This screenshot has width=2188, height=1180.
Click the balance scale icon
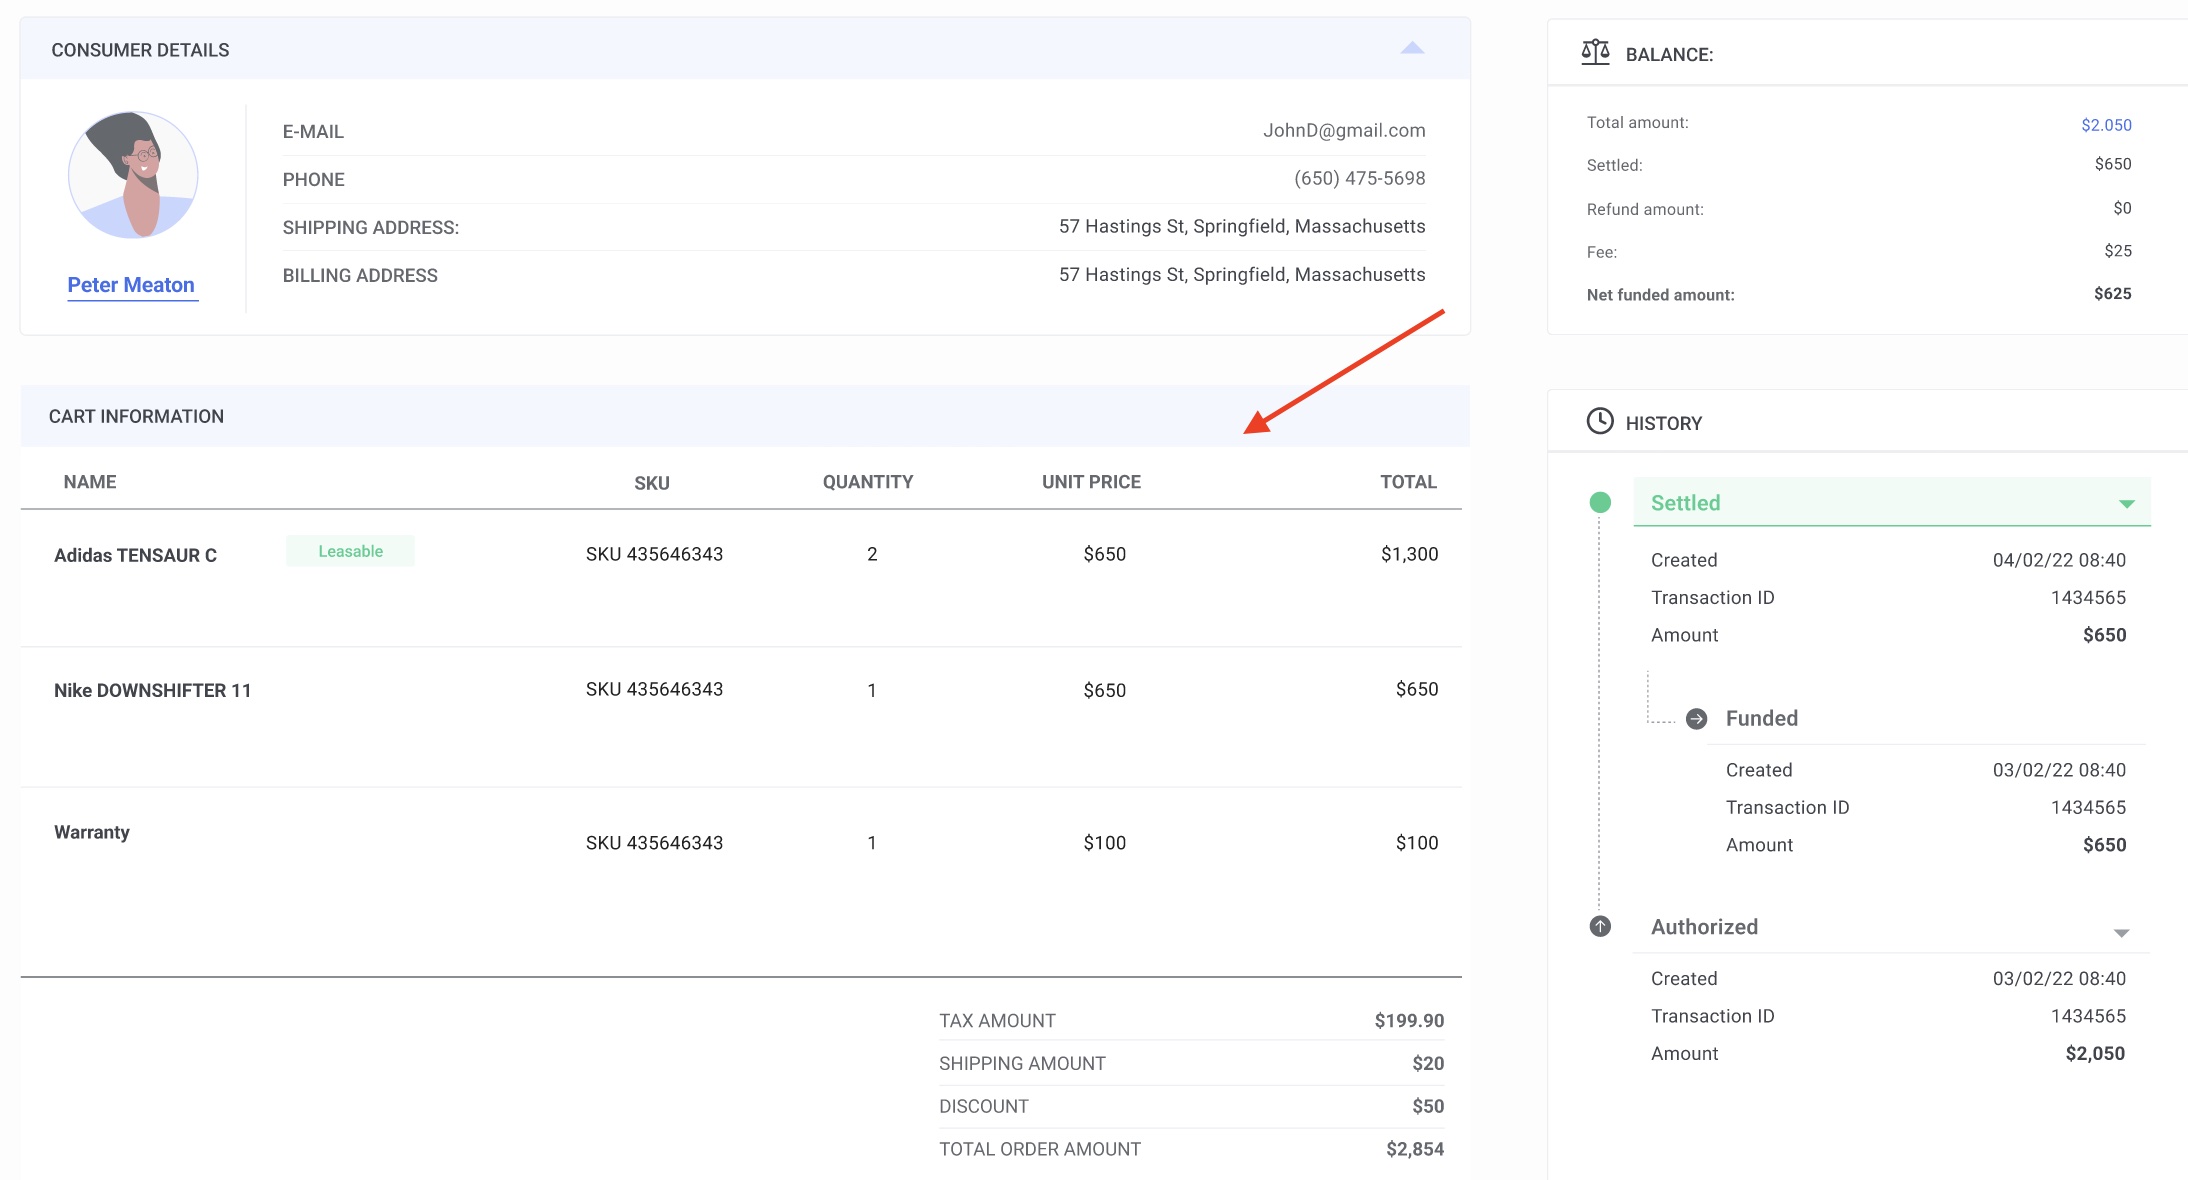click(x=1595, y=52)
